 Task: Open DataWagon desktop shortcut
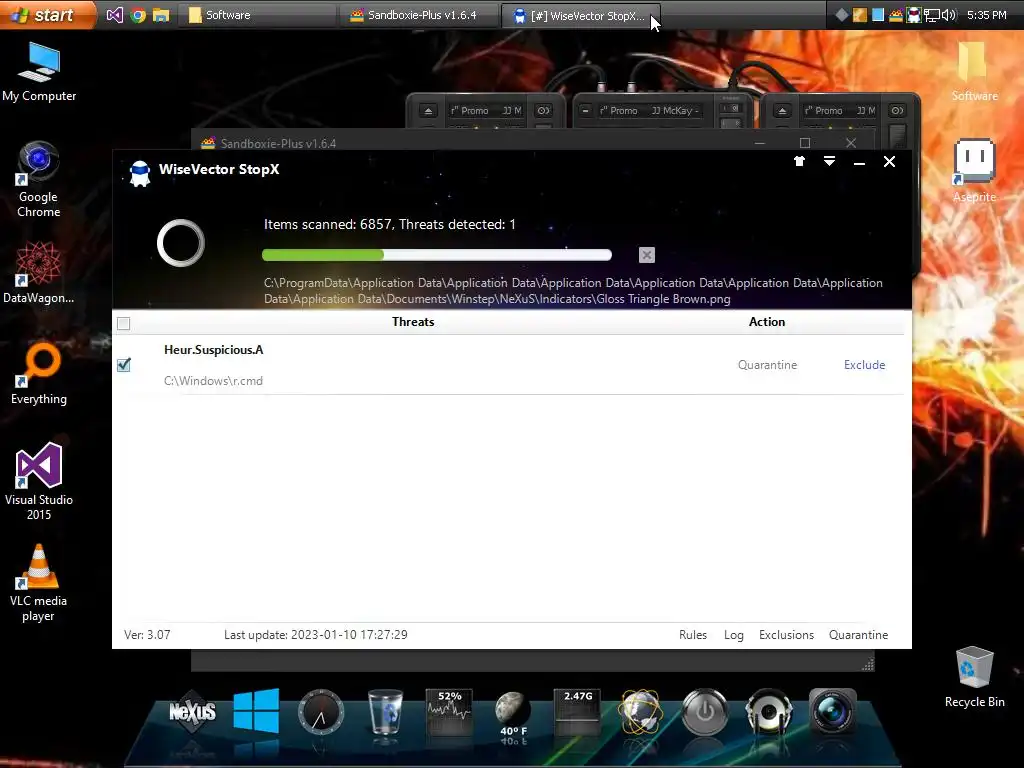click(x=39, y=273)
